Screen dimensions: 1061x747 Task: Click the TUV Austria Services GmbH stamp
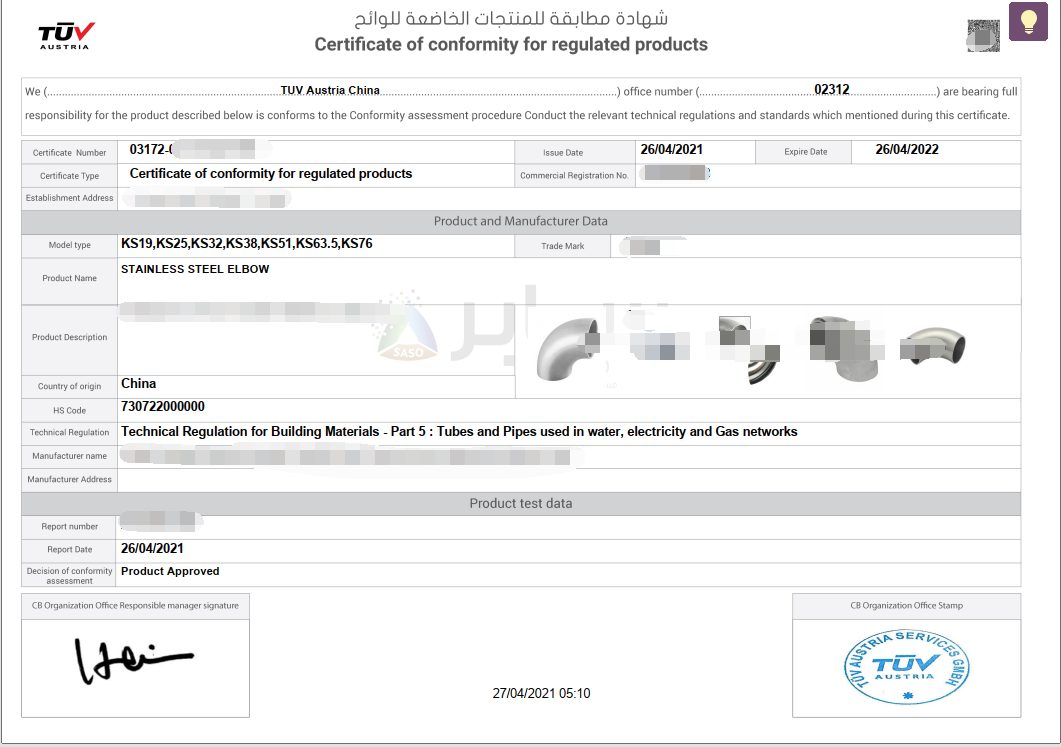coord(907,667)
